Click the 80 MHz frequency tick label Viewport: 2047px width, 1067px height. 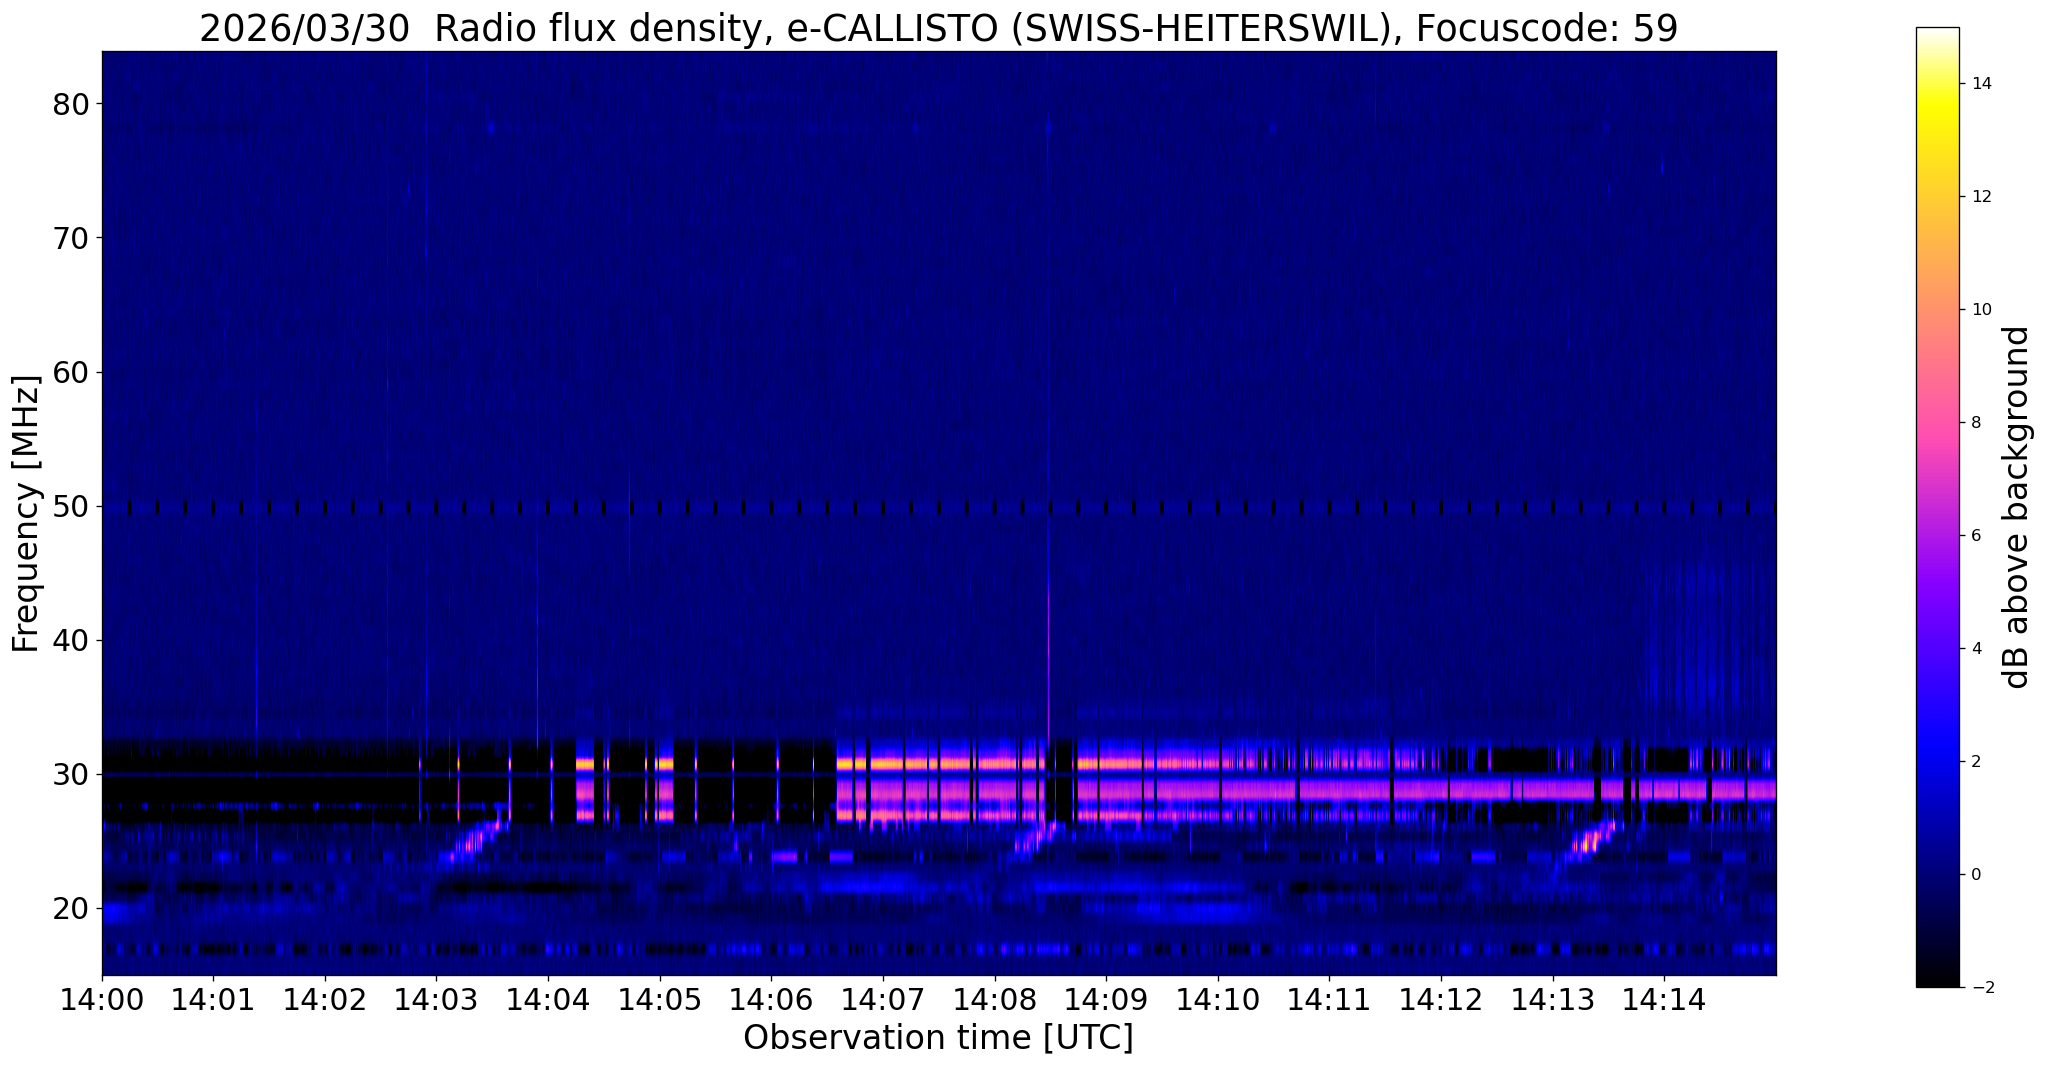[x=70, y=104]
